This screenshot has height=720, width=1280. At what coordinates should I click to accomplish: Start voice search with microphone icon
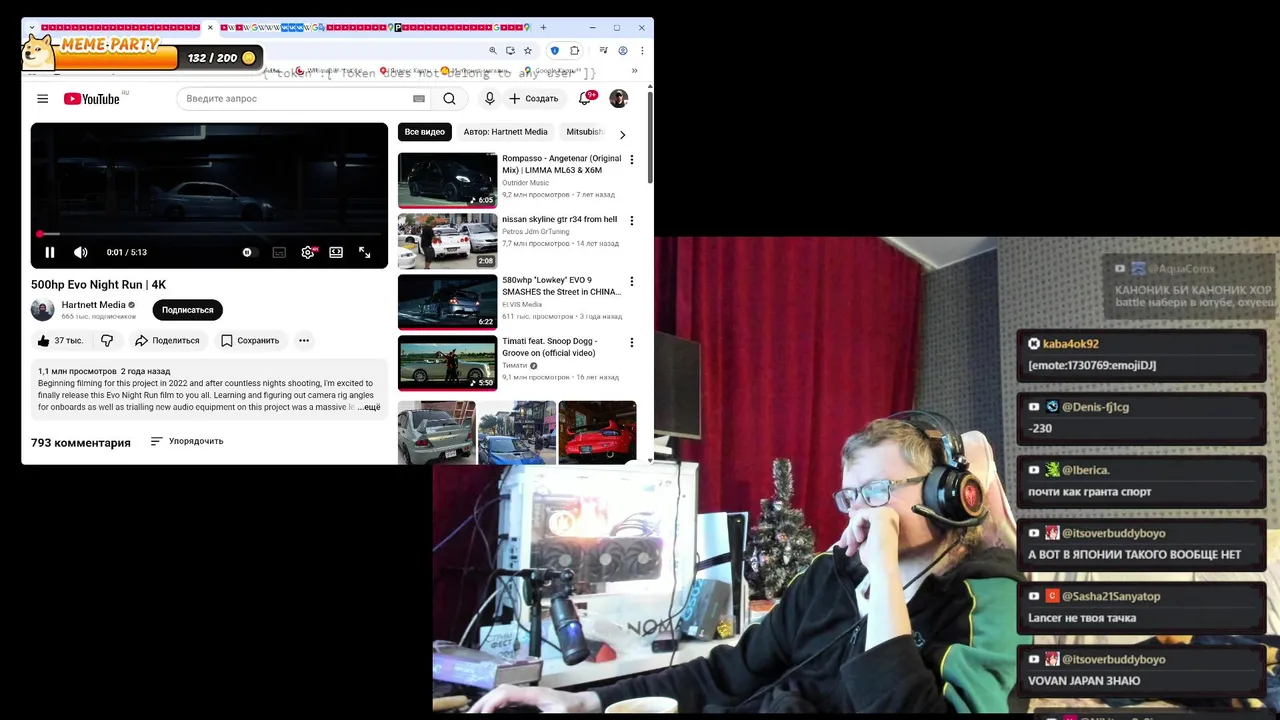click(x=489, y=98)
